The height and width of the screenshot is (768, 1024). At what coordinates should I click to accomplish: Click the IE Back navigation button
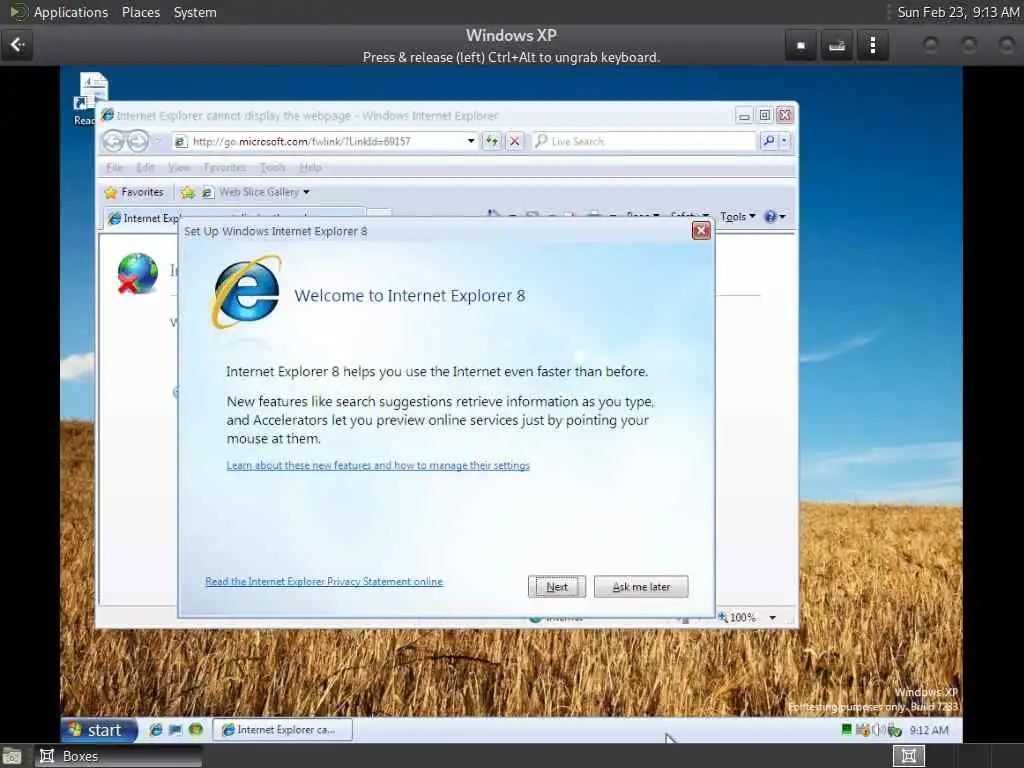coord(114,140)
